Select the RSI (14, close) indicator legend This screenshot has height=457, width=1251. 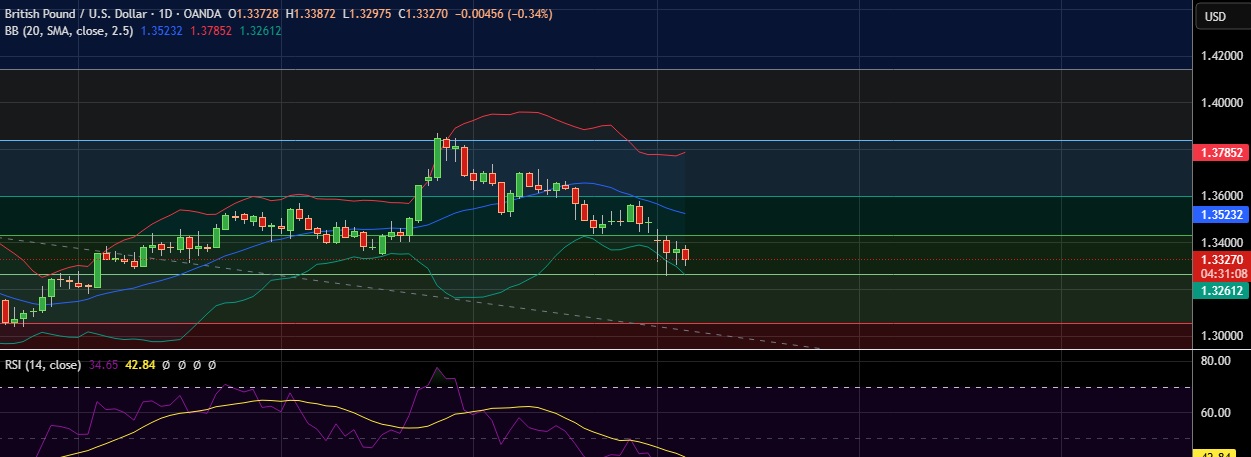(42, 366)
